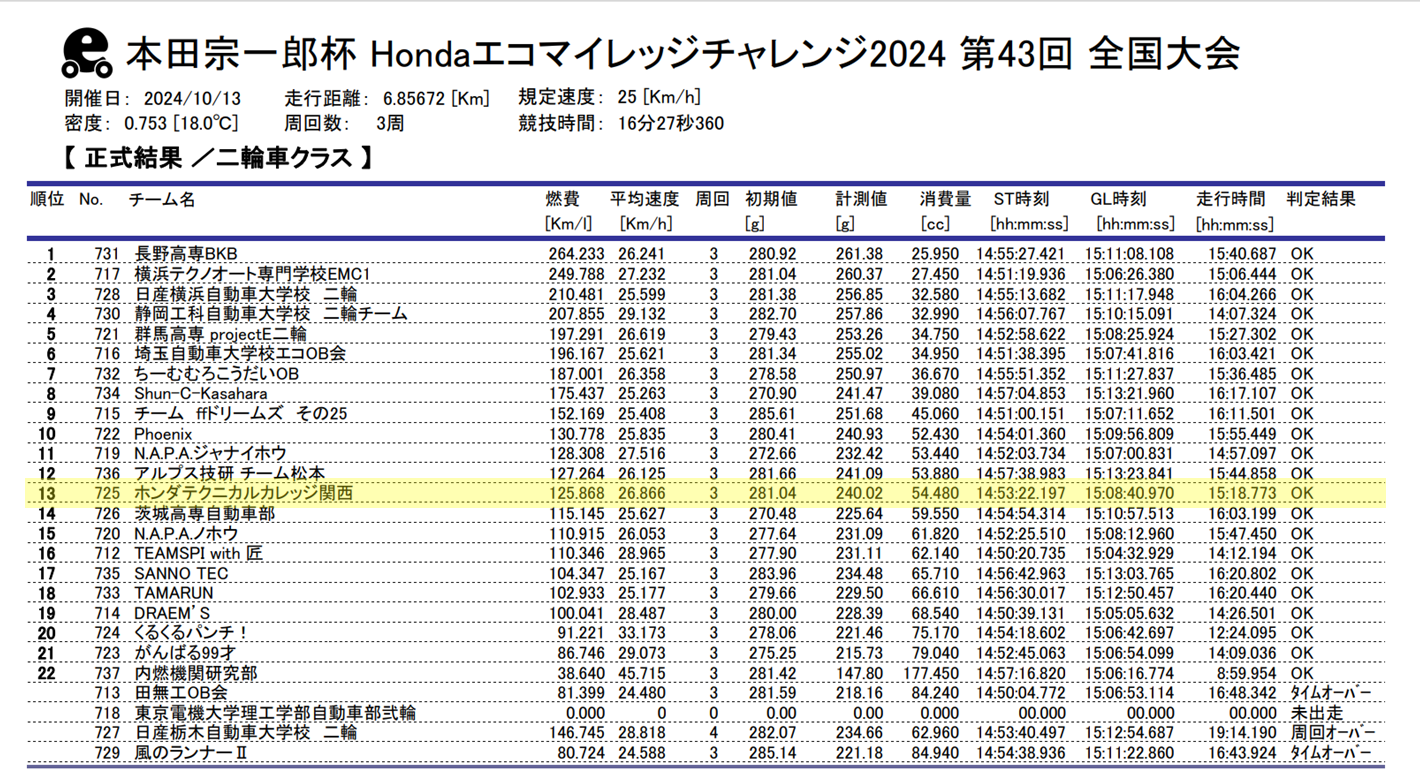Click the 走行時間 column header

[x=1230, y=200]
